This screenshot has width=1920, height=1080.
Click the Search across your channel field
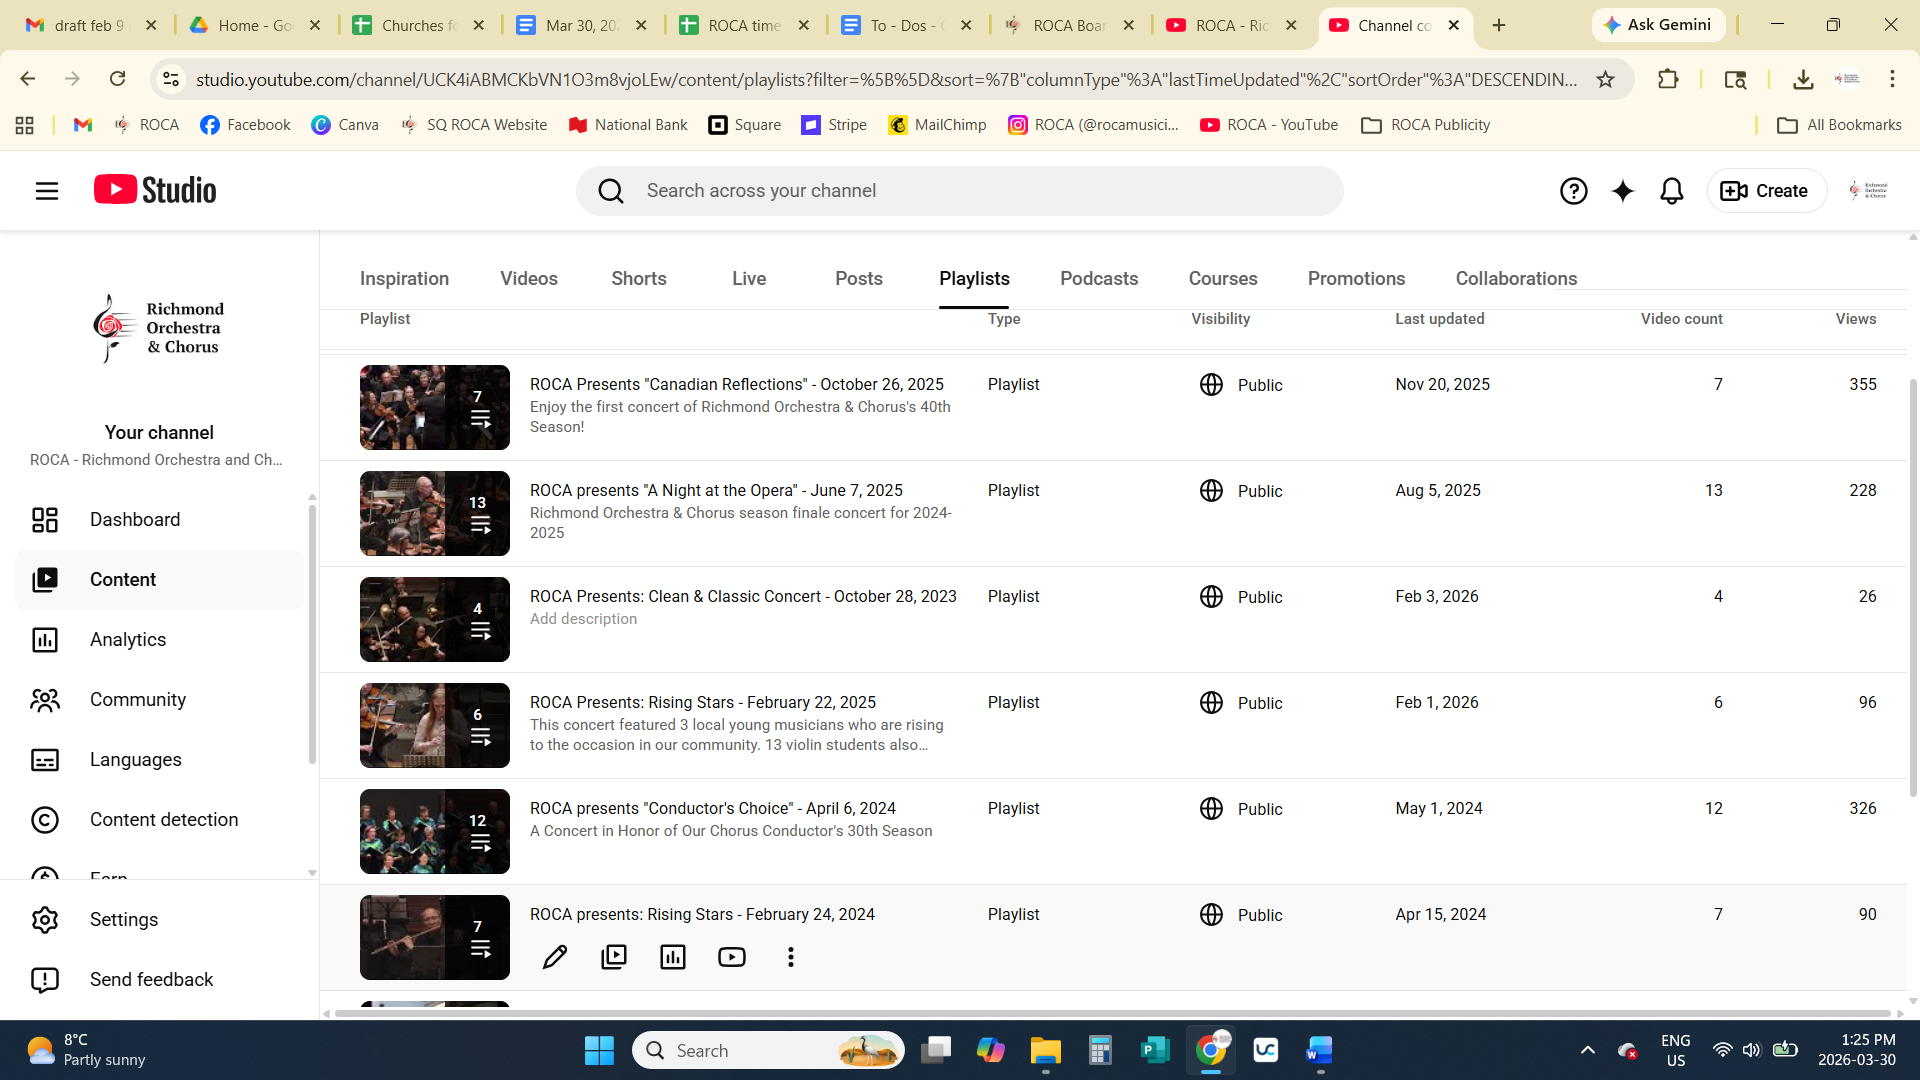(x=960, y=191)
